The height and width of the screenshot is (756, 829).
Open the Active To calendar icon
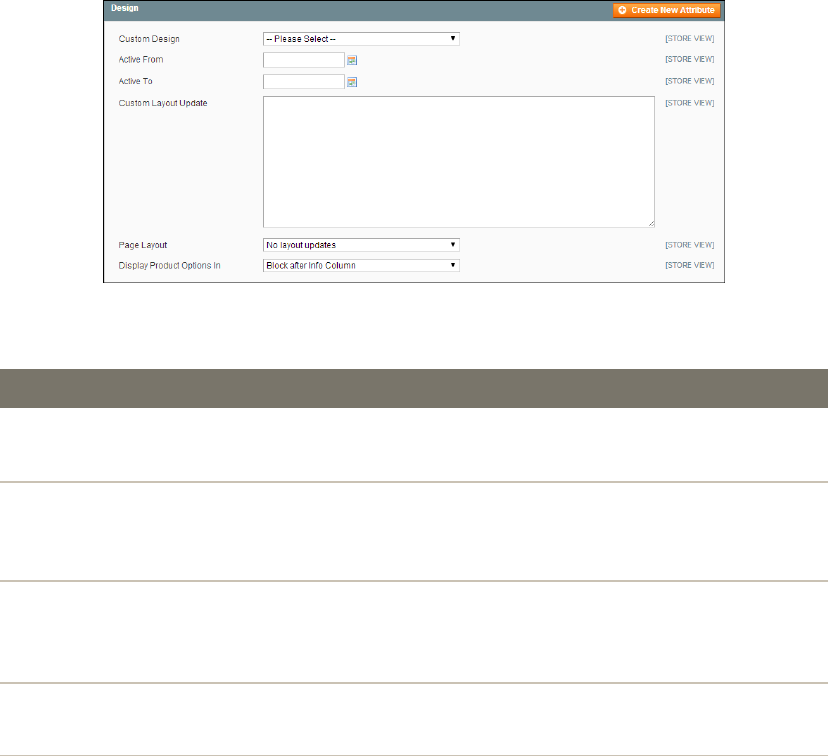tap(352, 82)
